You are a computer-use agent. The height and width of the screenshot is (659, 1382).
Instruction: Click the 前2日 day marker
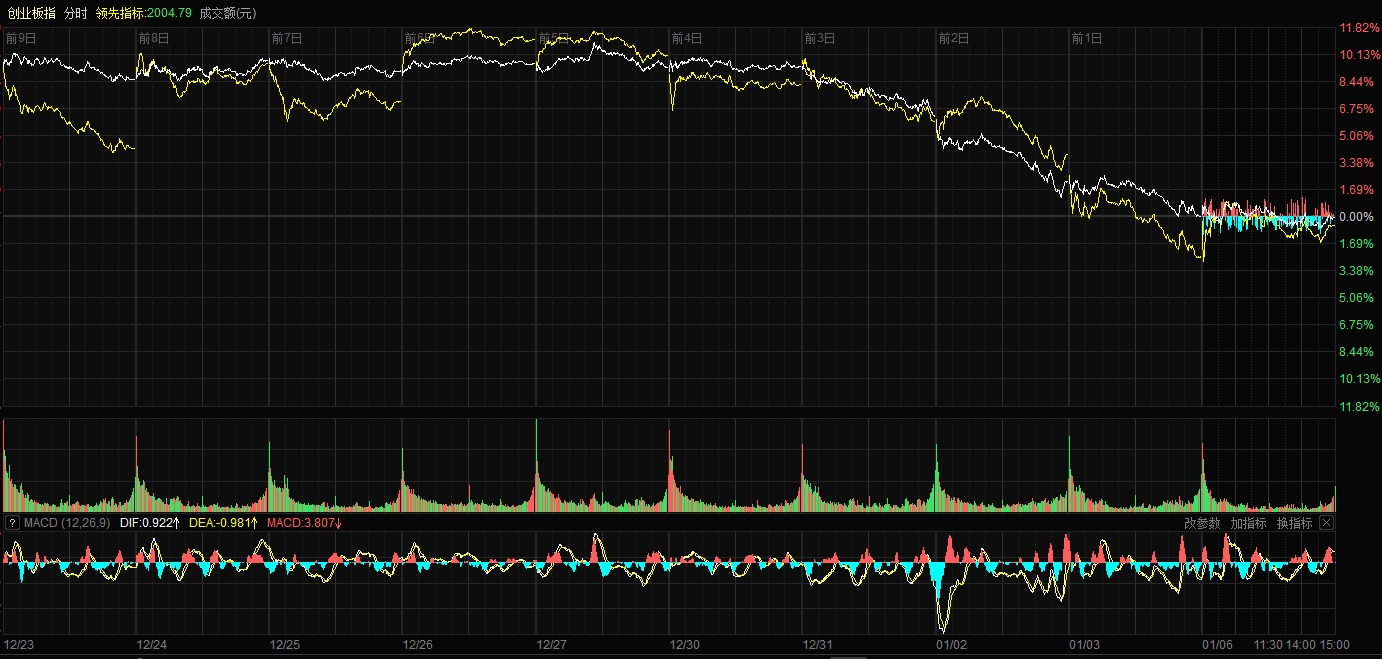(954, 38)
